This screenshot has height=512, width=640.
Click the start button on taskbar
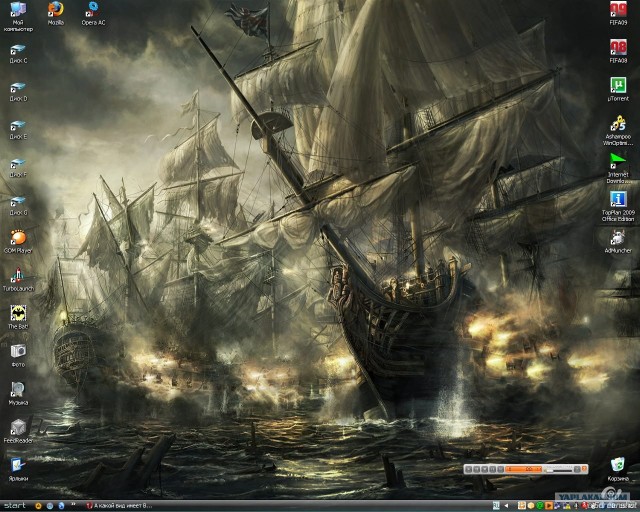[15, 505]
